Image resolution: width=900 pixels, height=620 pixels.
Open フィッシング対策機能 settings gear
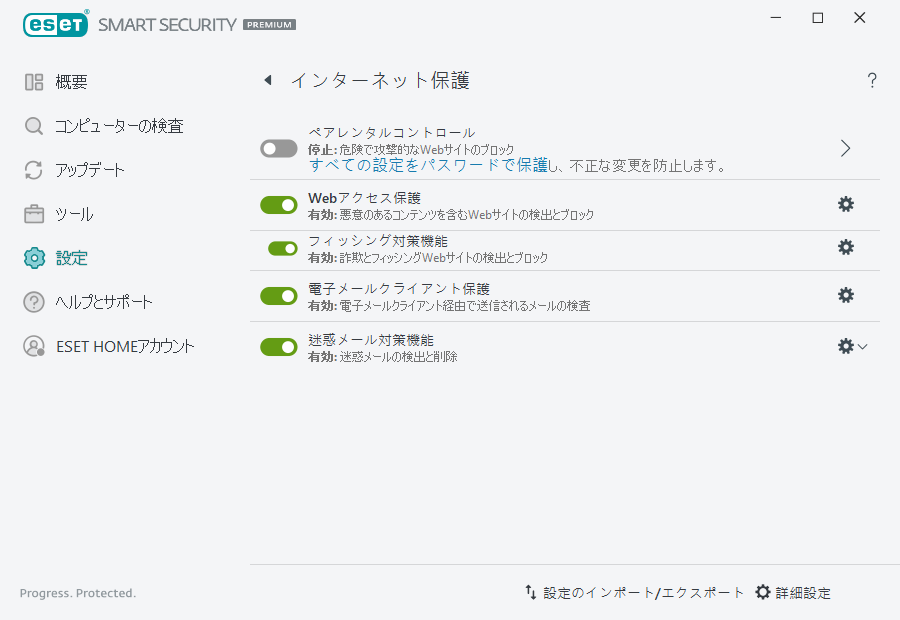coord(846,247)
